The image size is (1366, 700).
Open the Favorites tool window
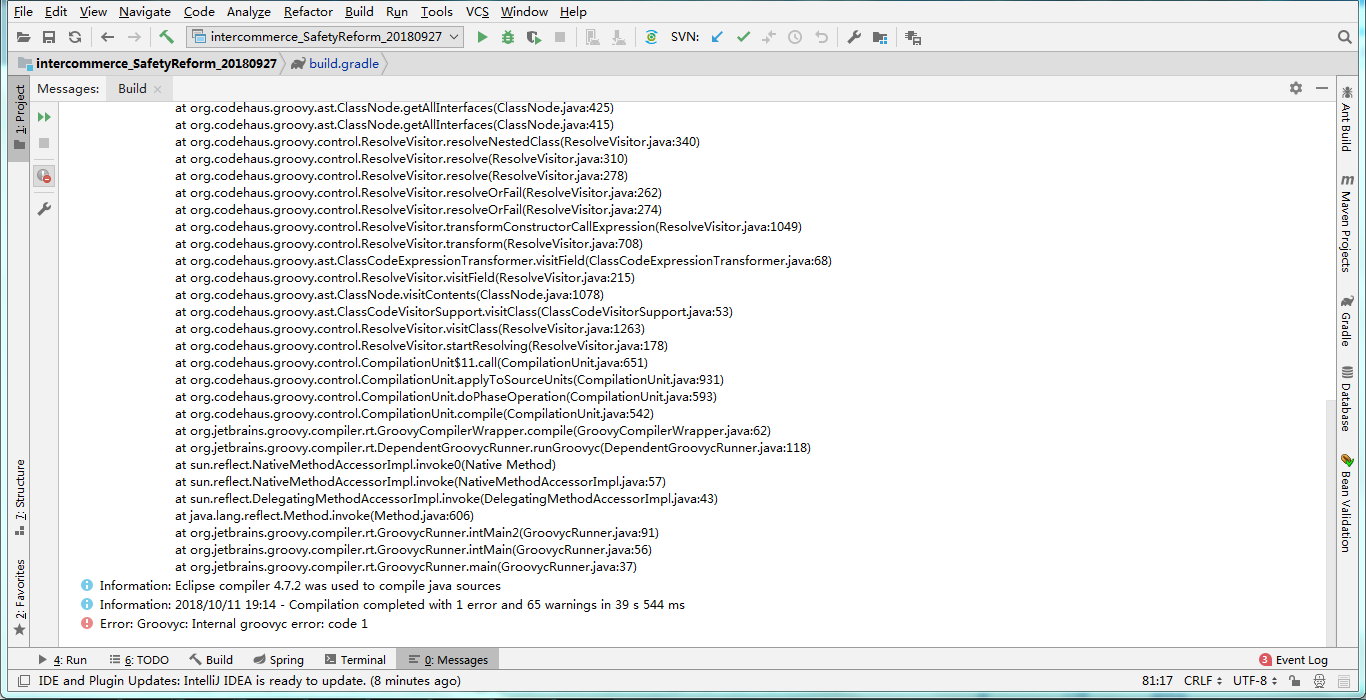coord(19,597)
